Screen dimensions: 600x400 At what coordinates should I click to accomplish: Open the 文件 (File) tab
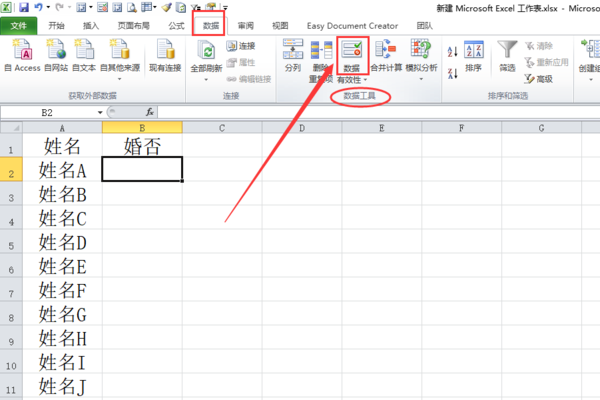click(x=19, y=26)
